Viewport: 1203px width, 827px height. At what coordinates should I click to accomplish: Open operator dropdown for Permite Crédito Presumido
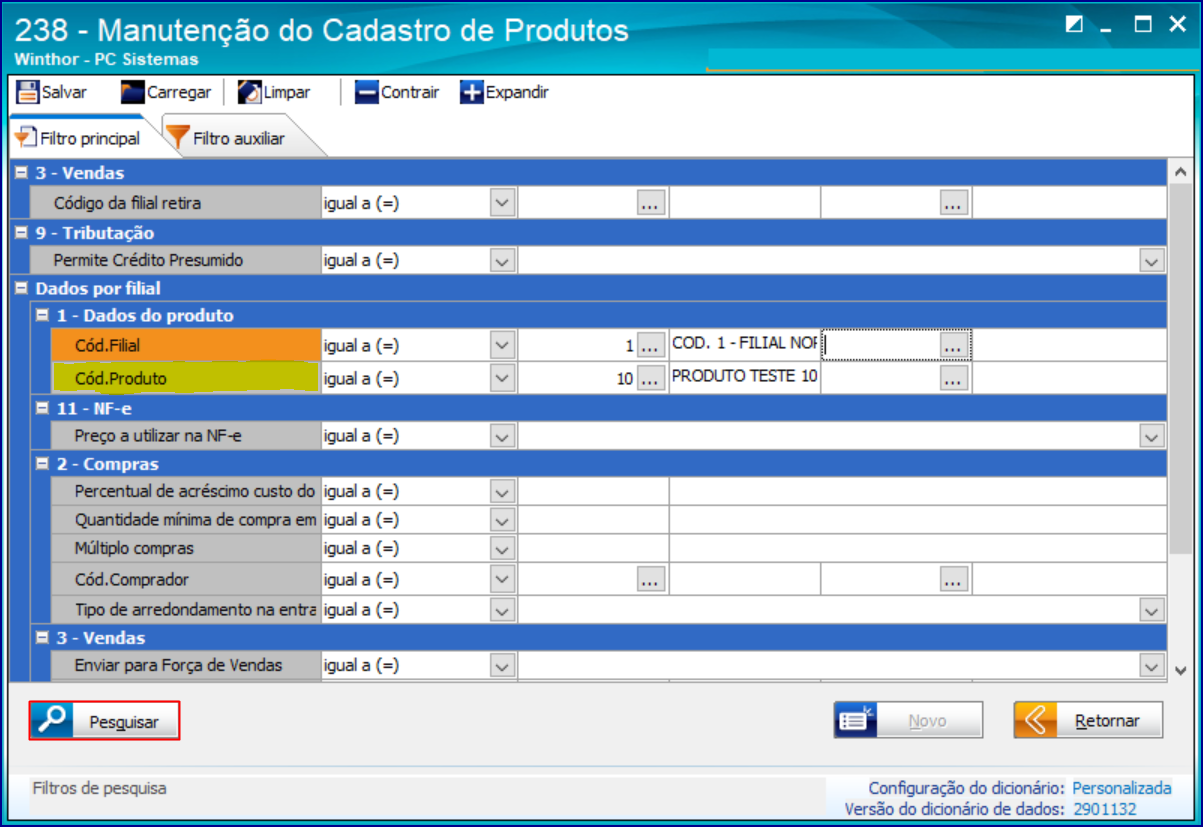(502, 260)
